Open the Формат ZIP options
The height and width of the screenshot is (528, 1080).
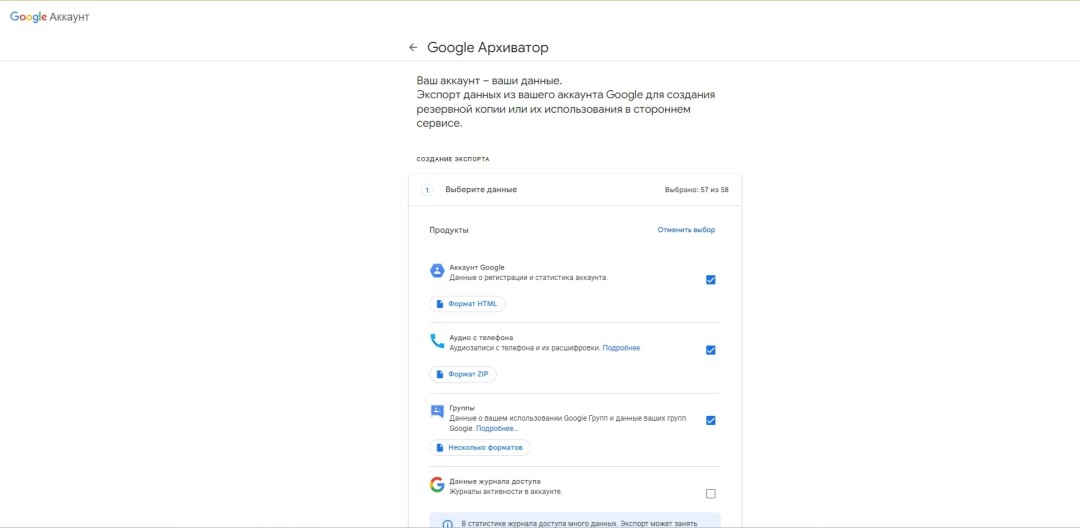coord(463,374)
